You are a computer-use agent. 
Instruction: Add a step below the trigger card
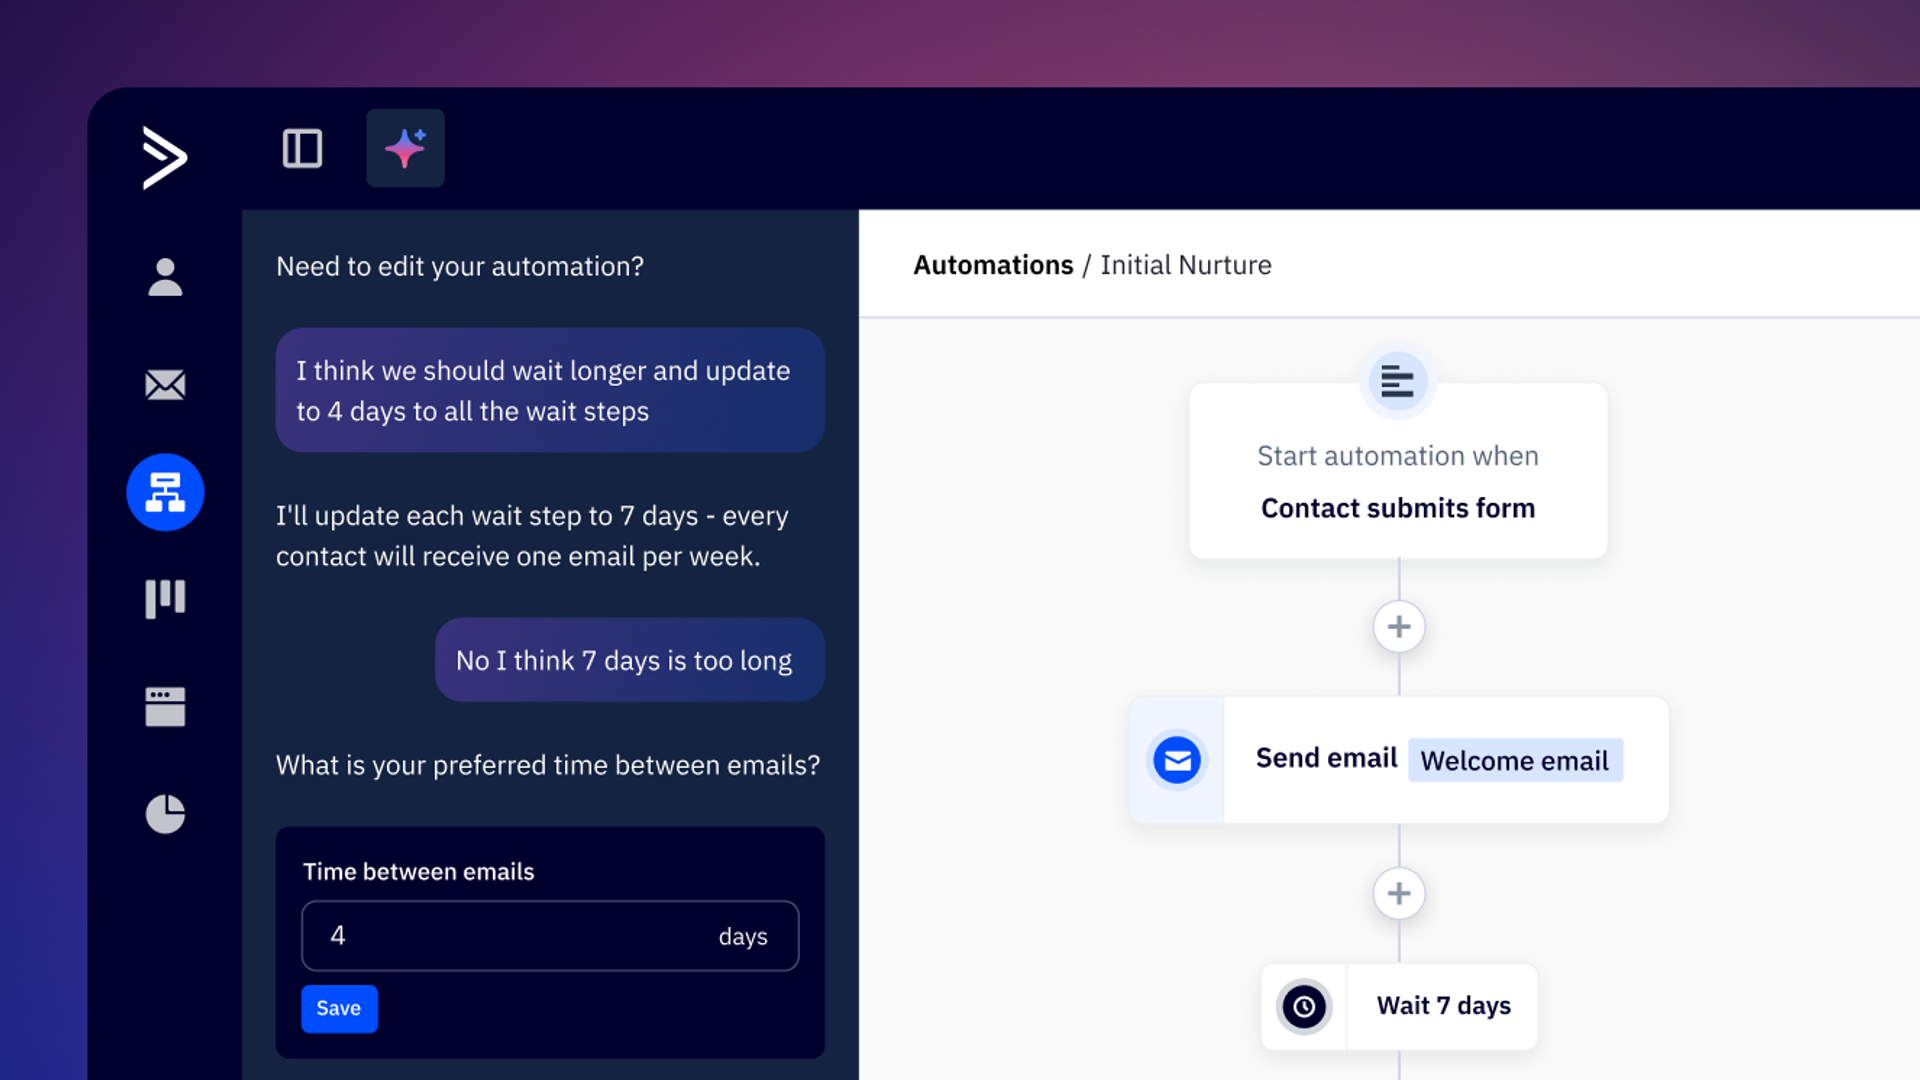1399,627
